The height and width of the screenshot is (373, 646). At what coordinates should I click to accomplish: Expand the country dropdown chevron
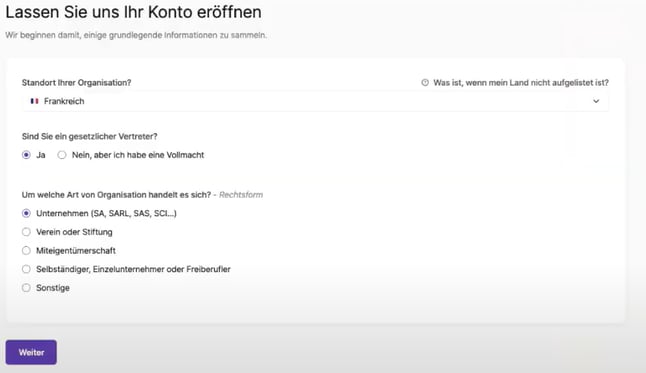[596, 101]
